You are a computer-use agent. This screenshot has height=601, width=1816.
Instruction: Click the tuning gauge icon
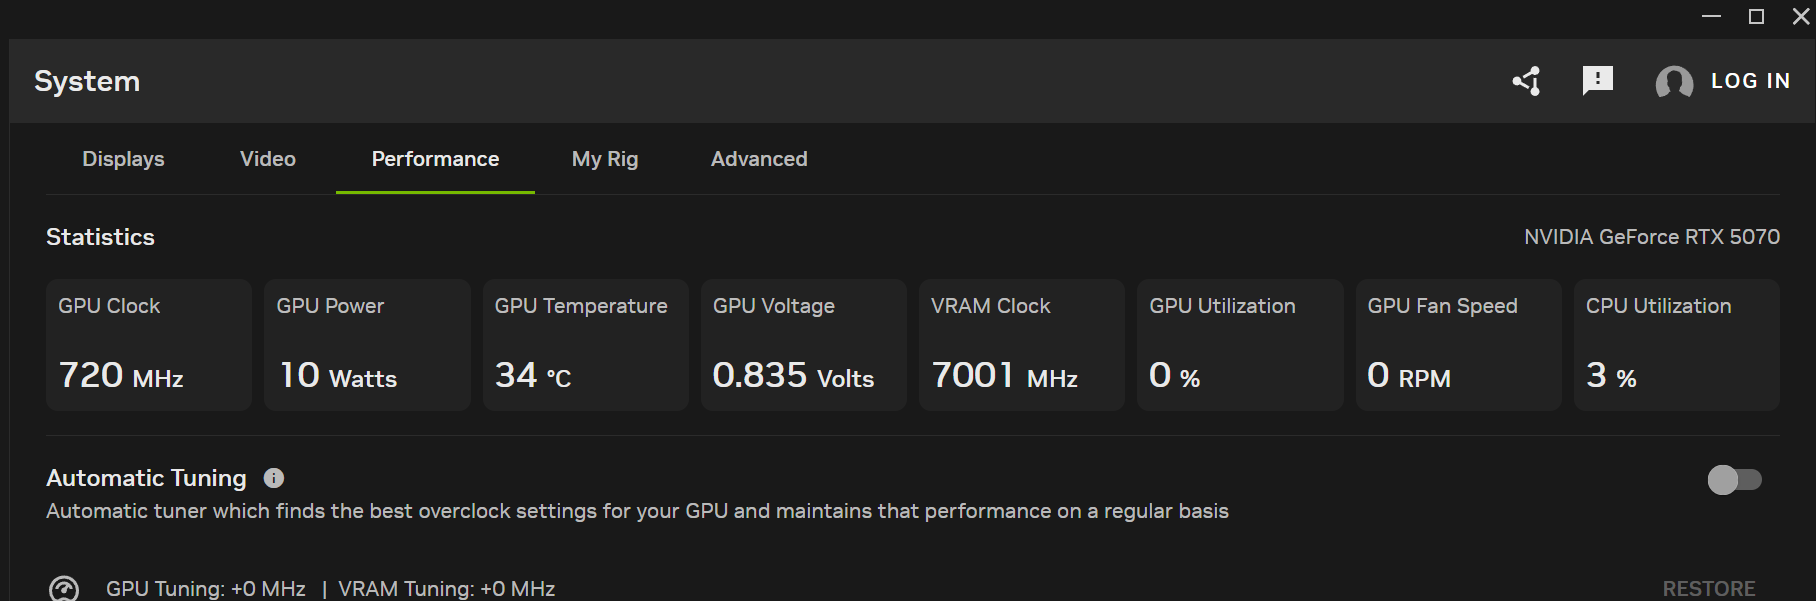(x=64, y=589)
